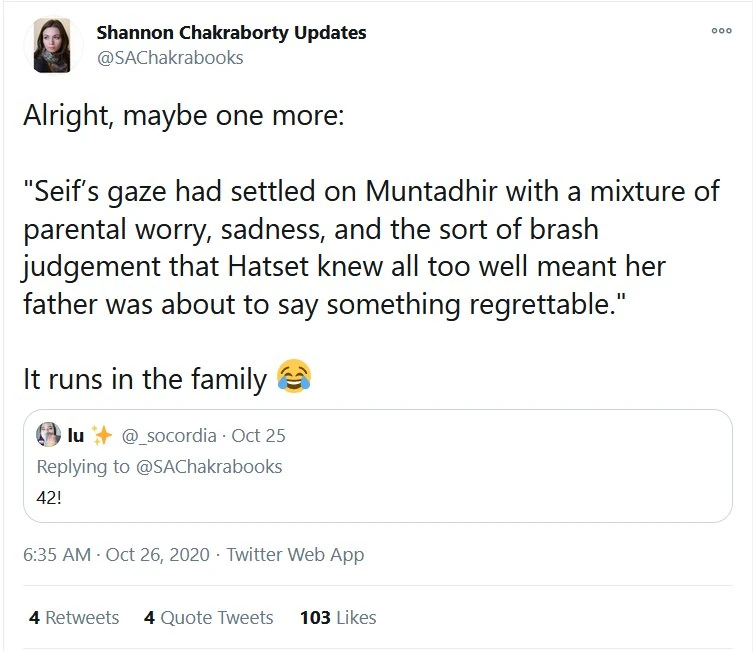
Task: View the "4 Retweets" list
Action: [74, 617]
